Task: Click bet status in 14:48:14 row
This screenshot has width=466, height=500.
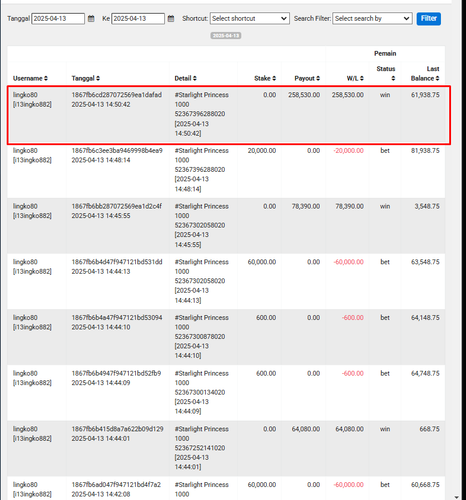Action: click(x=385, y=151)
